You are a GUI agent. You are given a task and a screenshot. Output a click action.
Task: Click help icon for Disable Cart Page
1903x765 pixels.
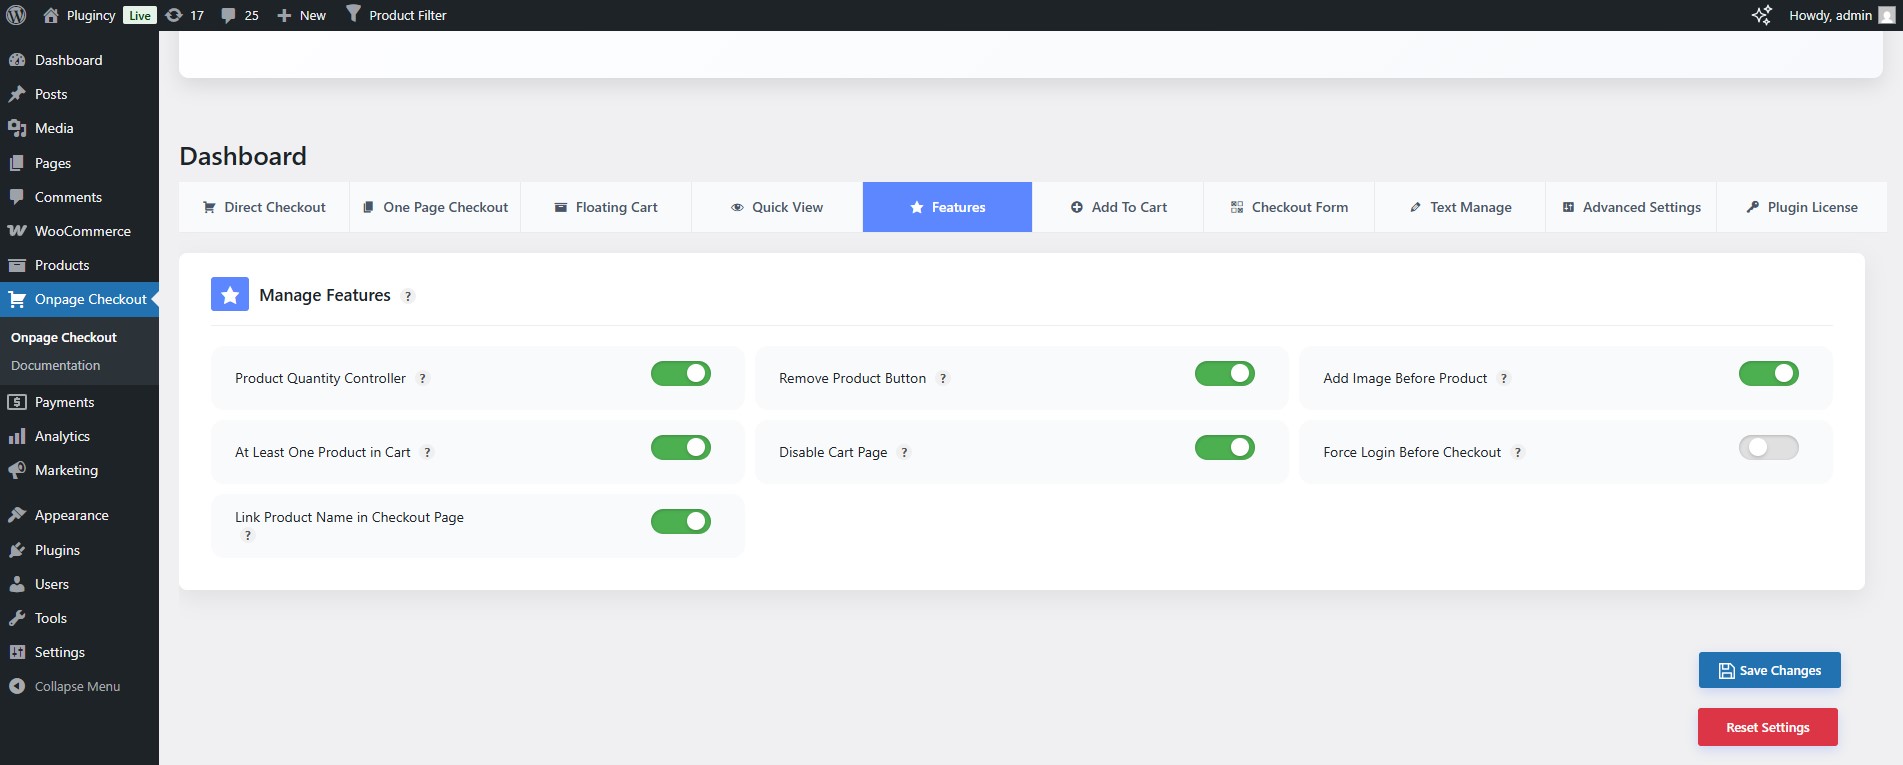[904, 452]
